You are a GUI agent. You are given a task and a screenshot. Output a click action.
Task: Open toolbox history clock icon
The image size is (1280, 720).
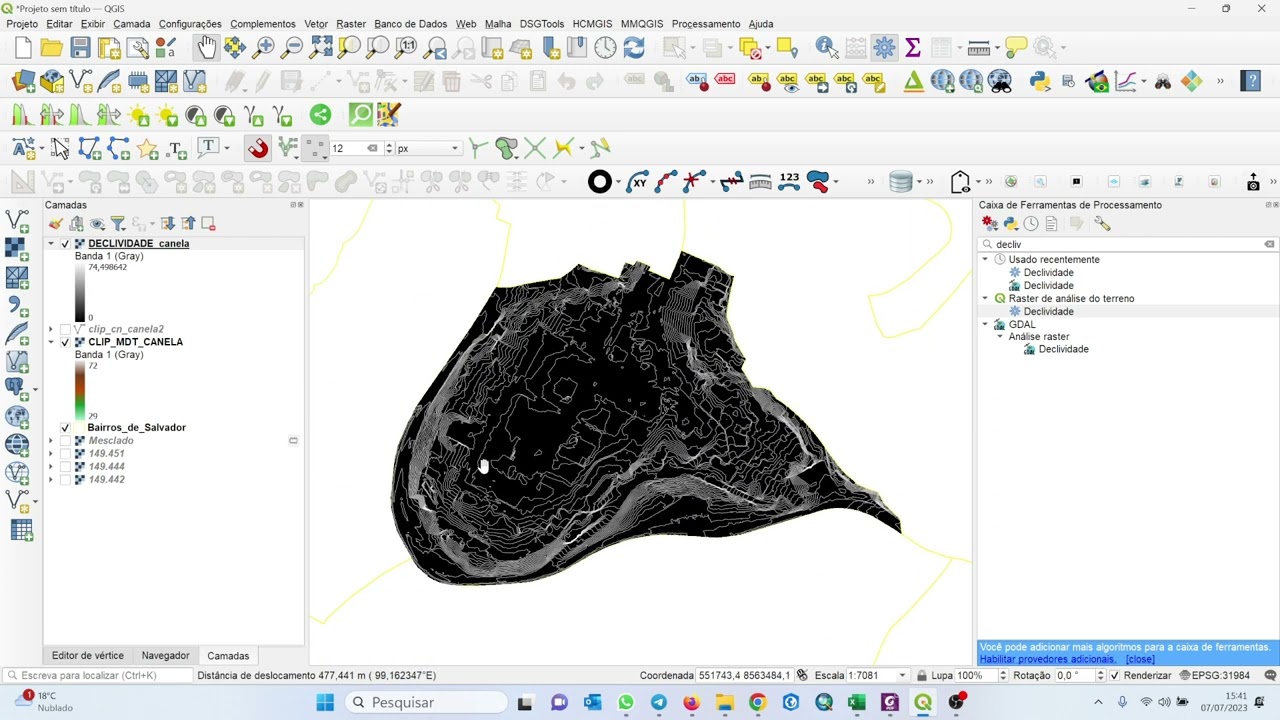click(1031, 224)
